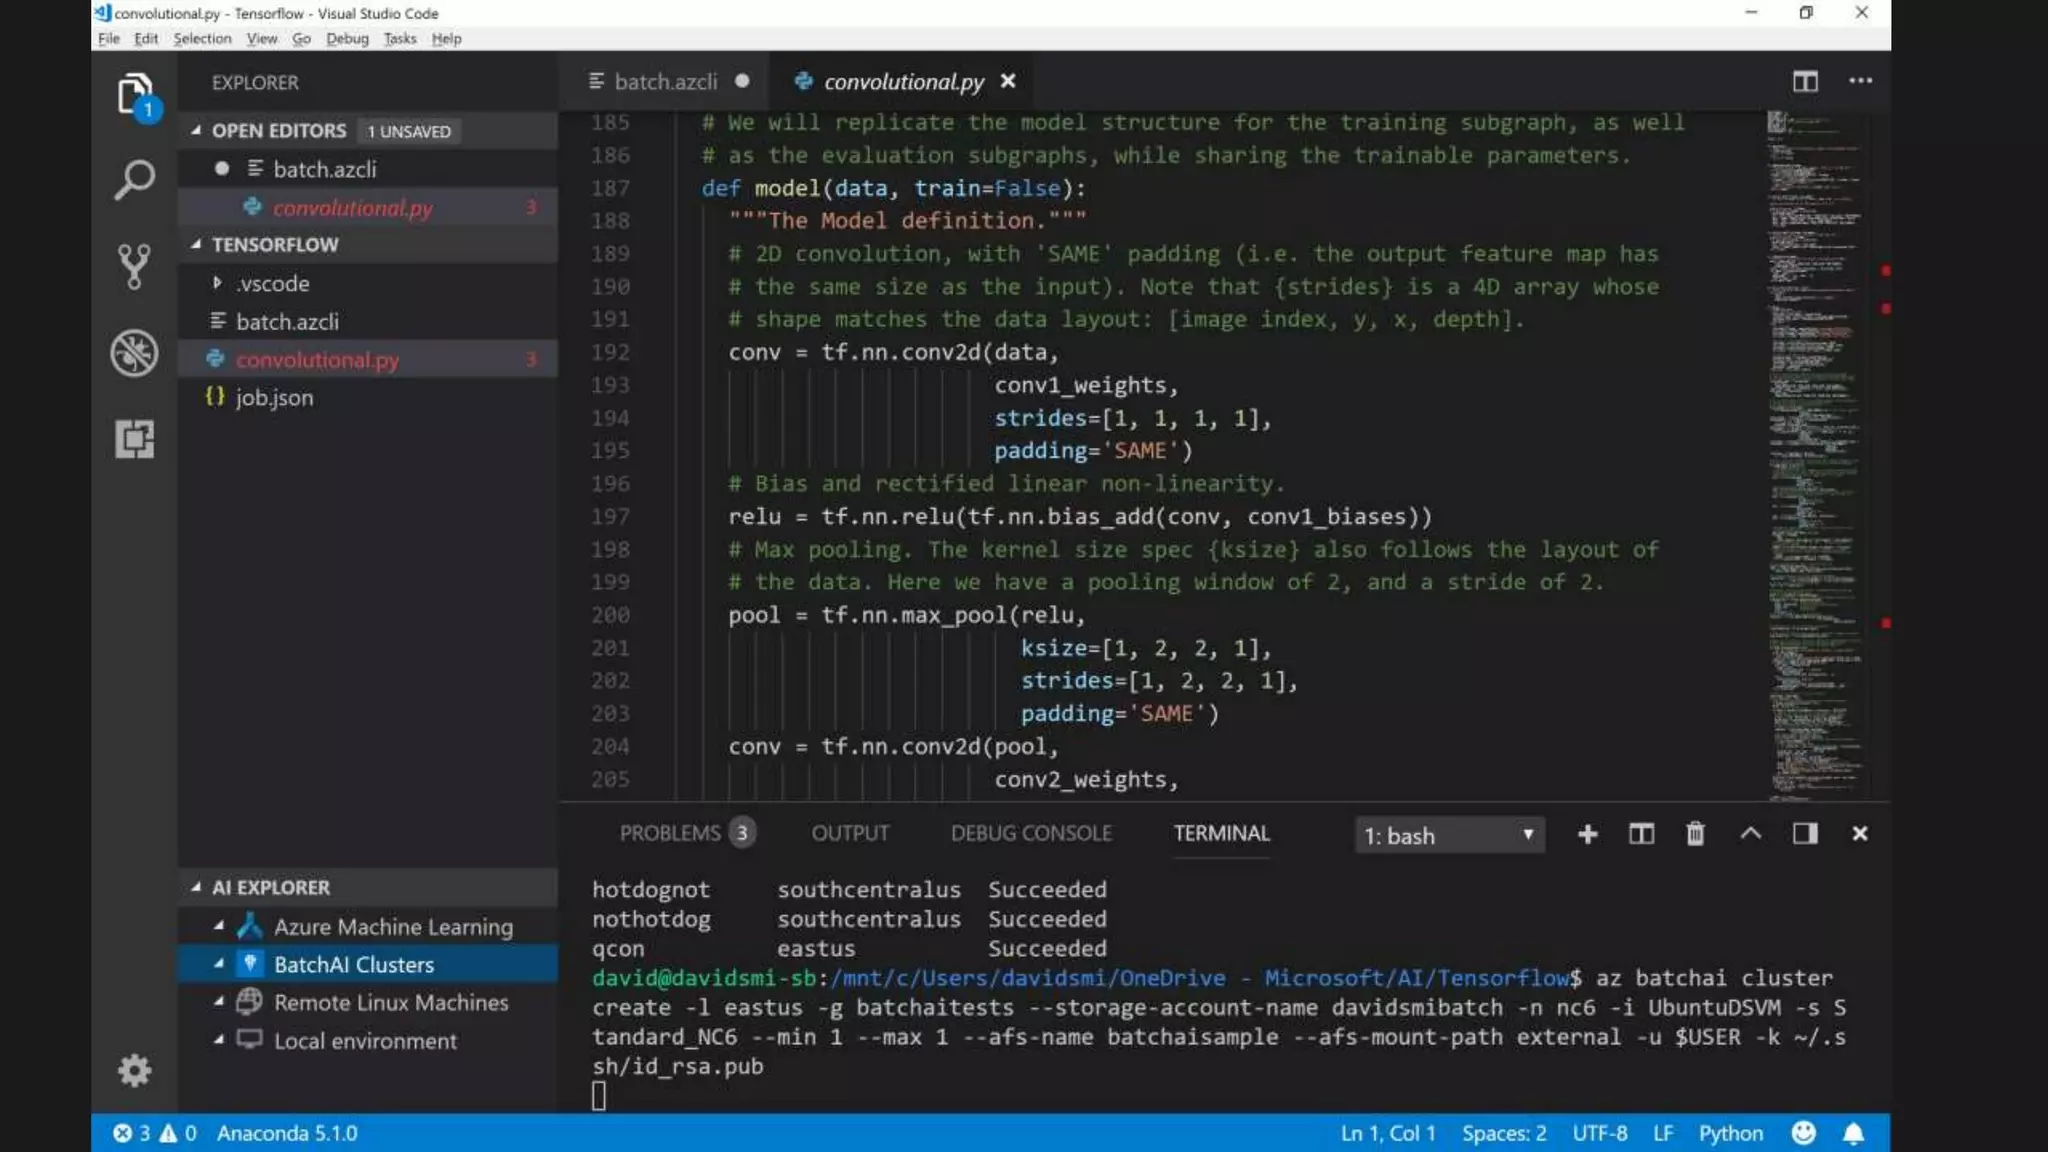Open the Debug menu
The width and height of the screenshot is (2048, 1152).
tap(347, 38)
